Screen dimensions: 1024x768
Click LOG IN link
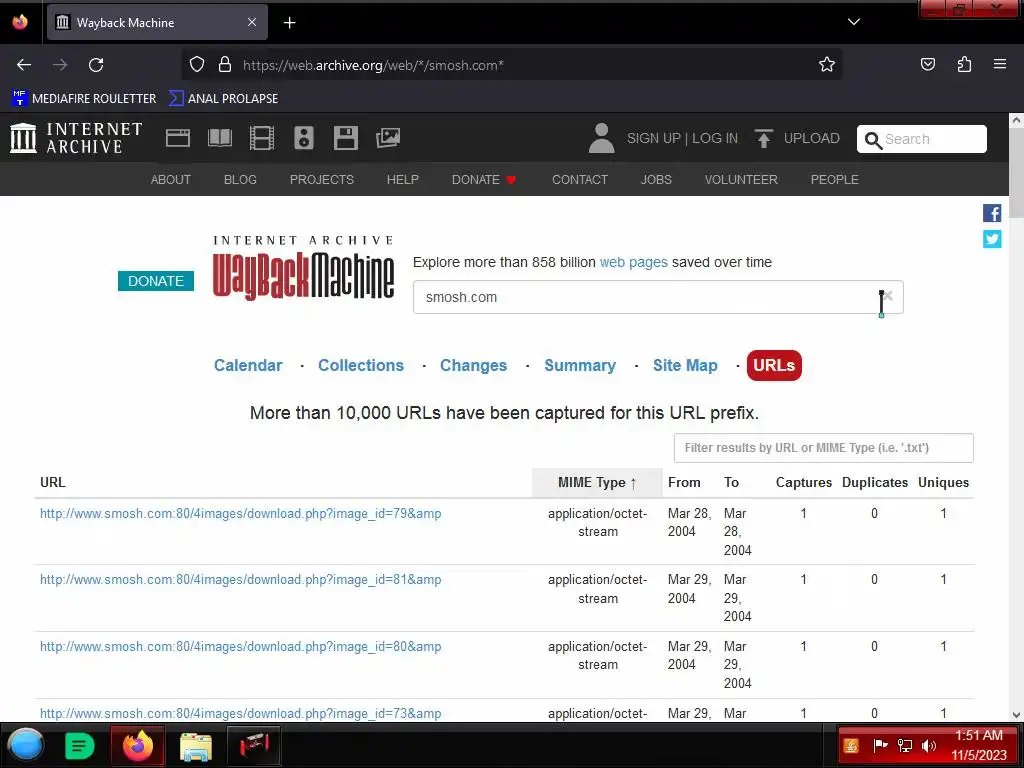point(715,138)
